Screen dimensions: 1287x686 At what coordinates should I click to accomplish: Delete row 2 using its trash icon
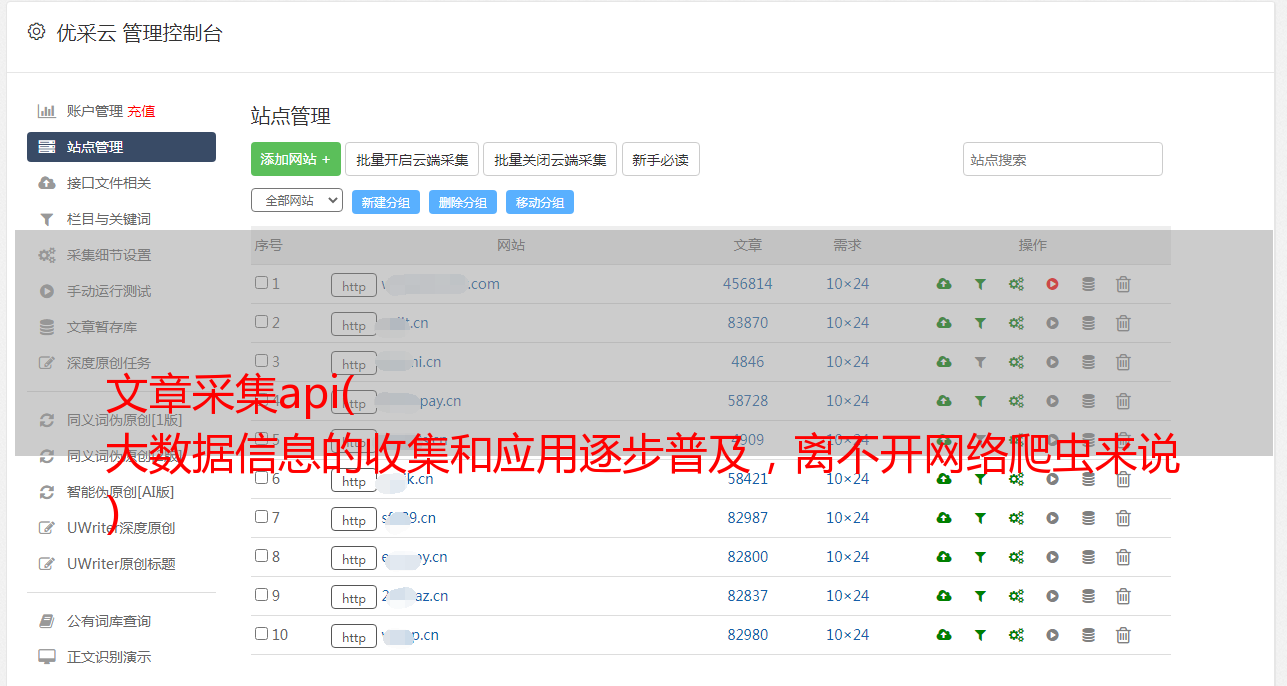coord(1123,323)
